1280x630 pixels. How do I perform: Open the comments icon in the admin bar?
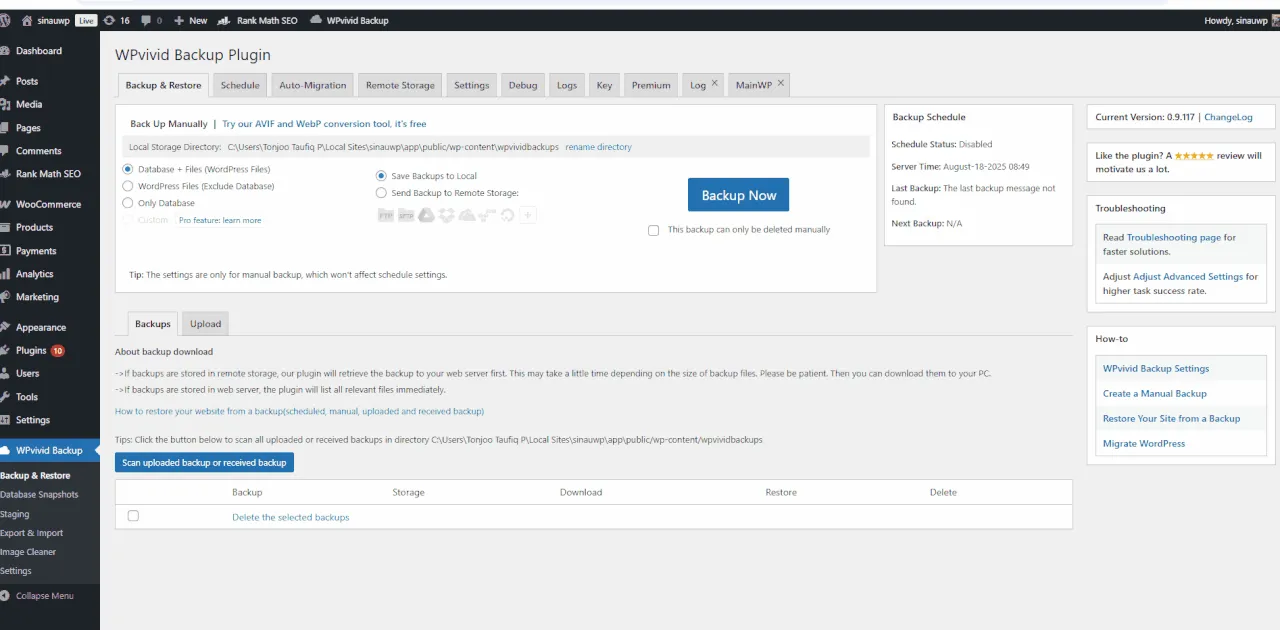(148, 20)
